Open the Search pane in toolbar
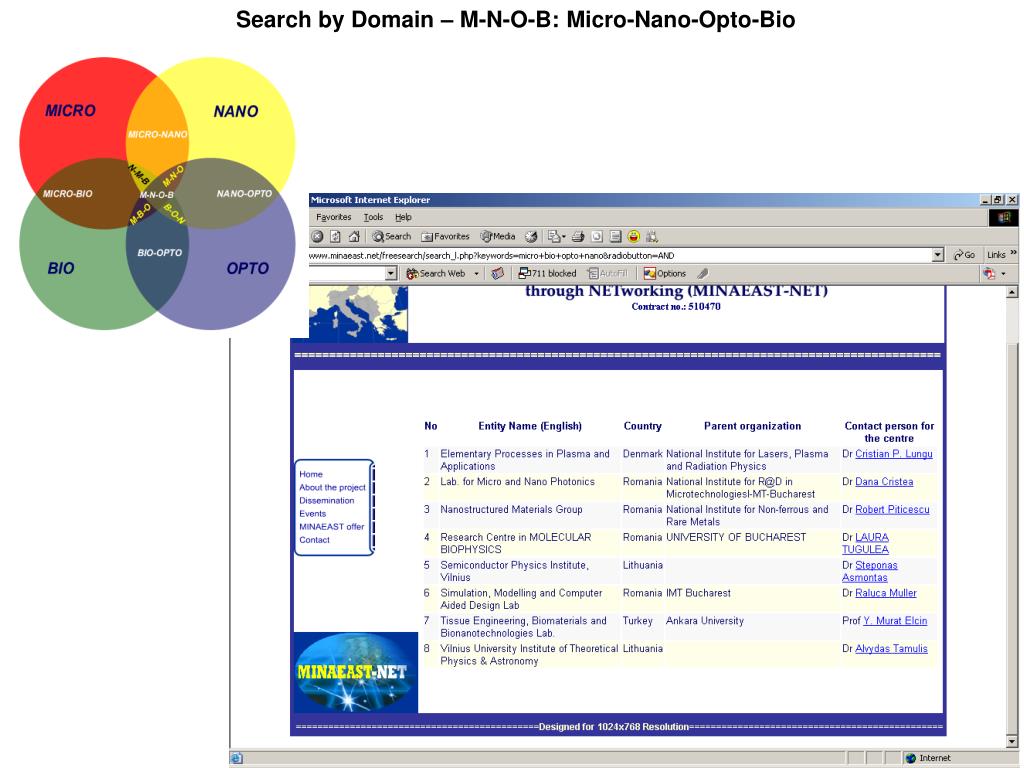 pyautogui.click(x=392, y=236)
